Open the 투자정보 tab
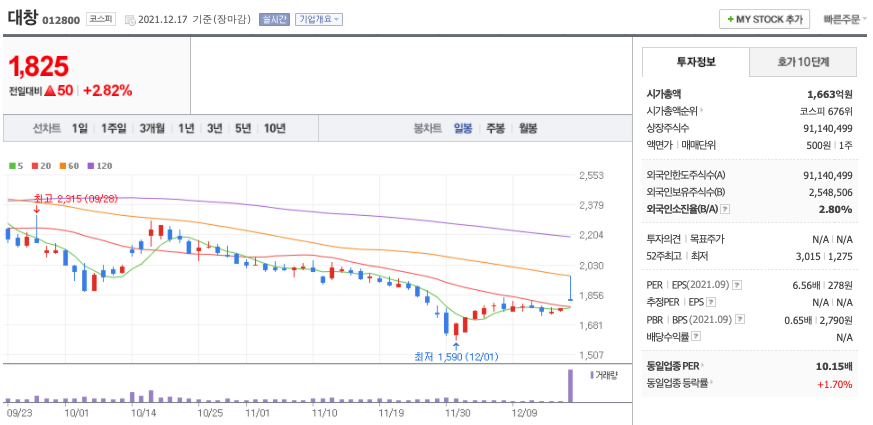 [696, 62]
